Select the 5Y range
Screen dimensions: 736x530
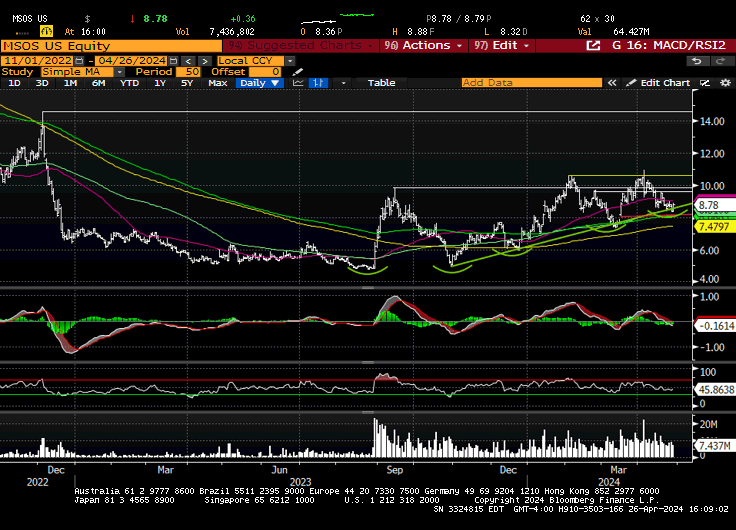(187, 83)
